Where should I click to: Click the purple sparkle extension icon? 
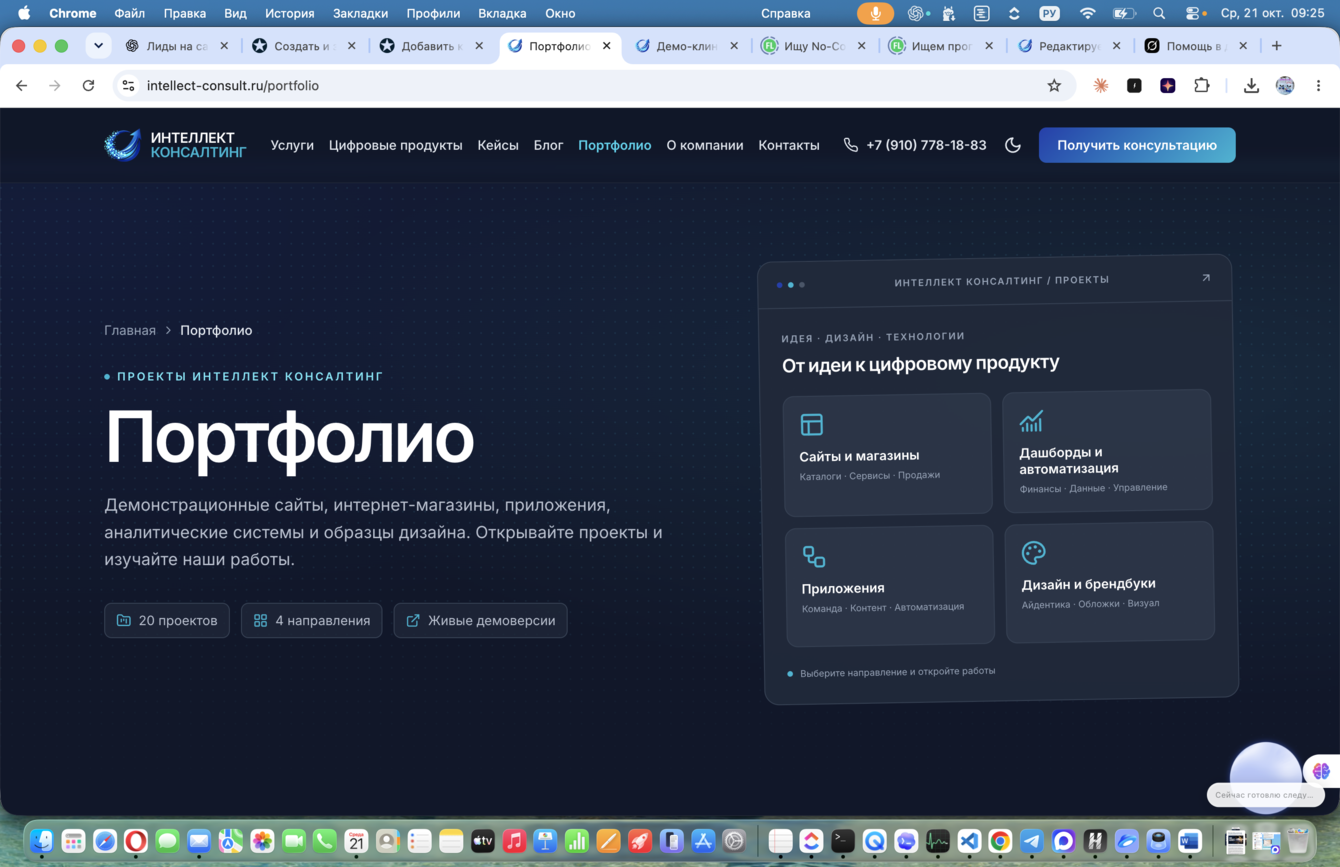[1167, 86]
